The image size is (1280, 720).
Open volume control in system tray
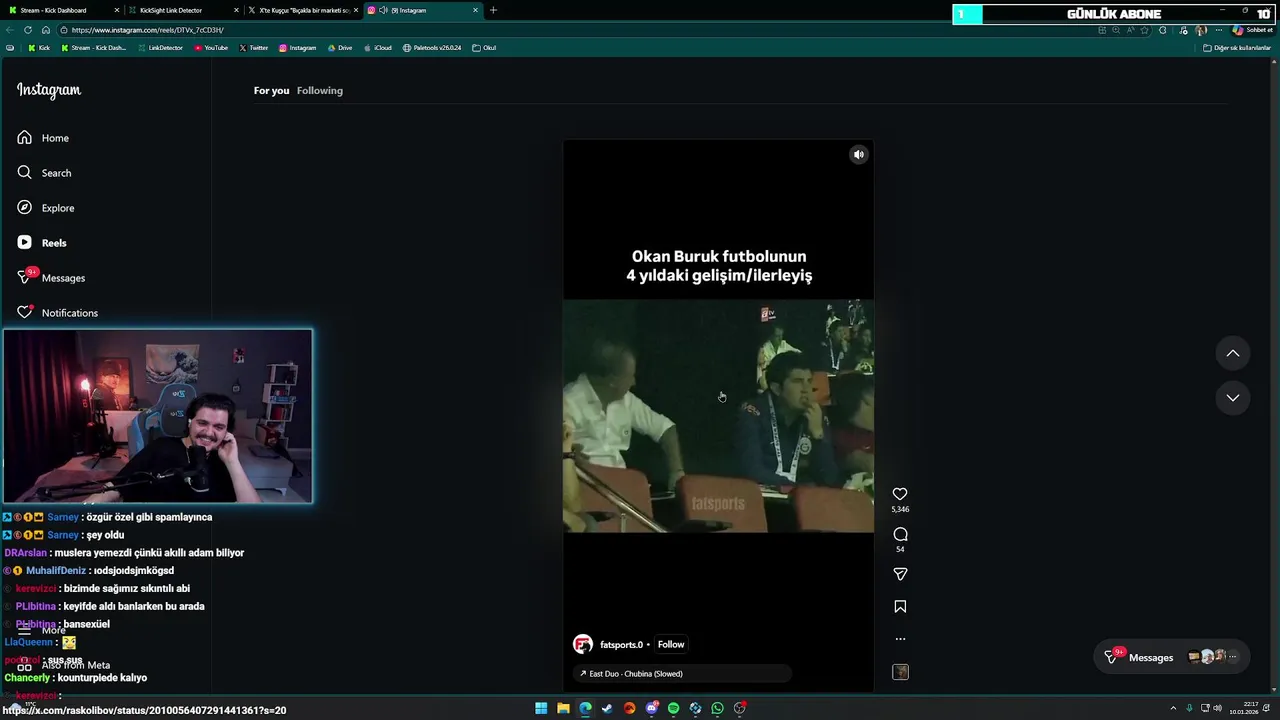coord(1217,708)
